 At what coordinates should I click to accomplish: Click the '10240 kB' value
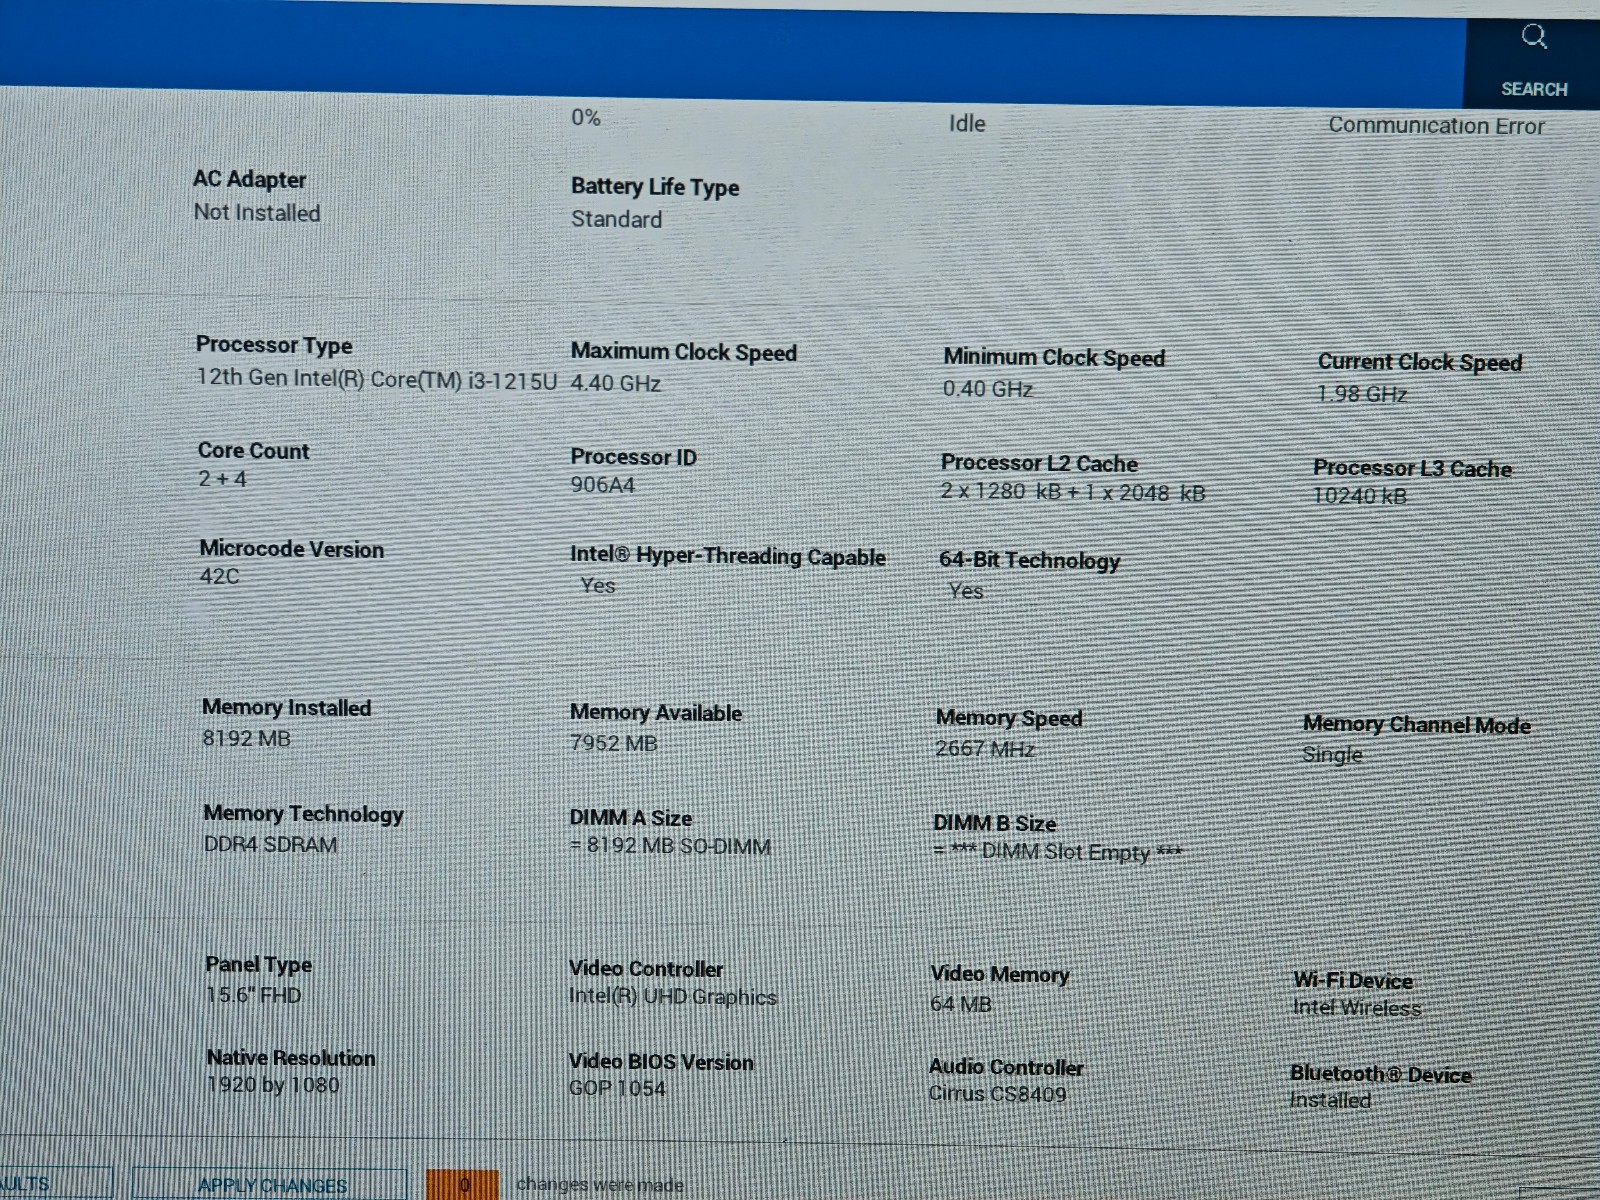tap(1360, 496)
